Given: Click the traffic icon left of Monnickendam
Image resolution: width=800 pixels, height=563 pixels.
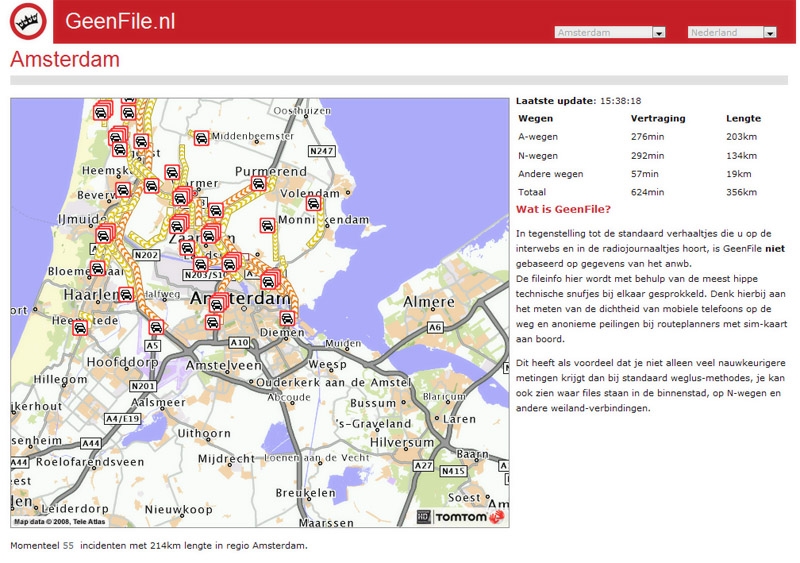Looking at the screenshot, I should coord(267,225).
